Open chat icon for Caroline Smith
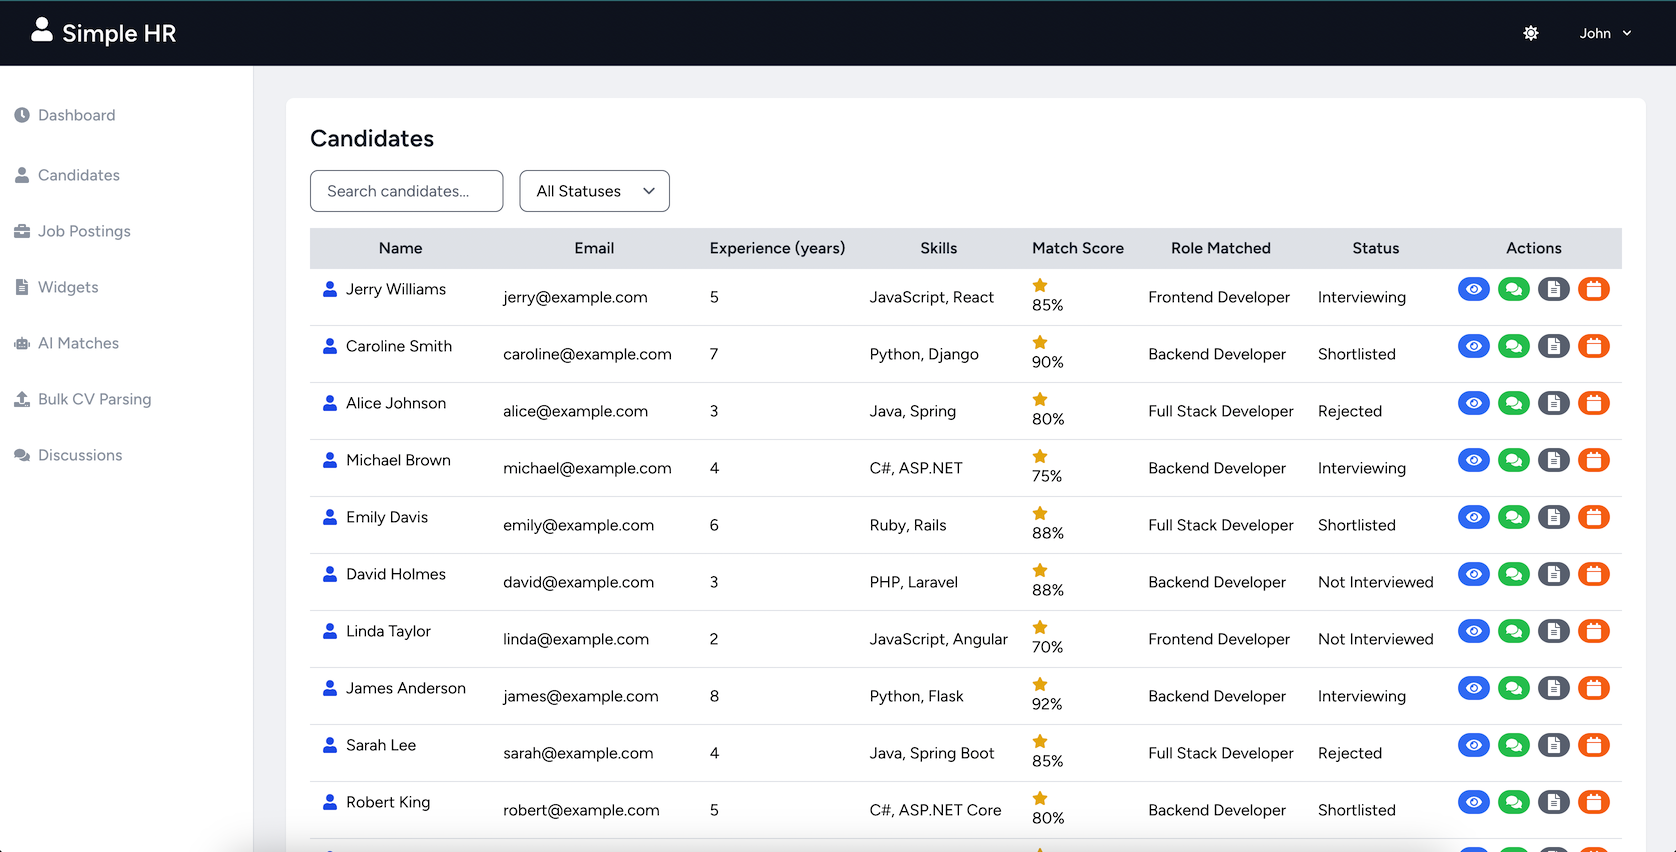The width and height of the screenshot is (1676, 852). 1513,347
